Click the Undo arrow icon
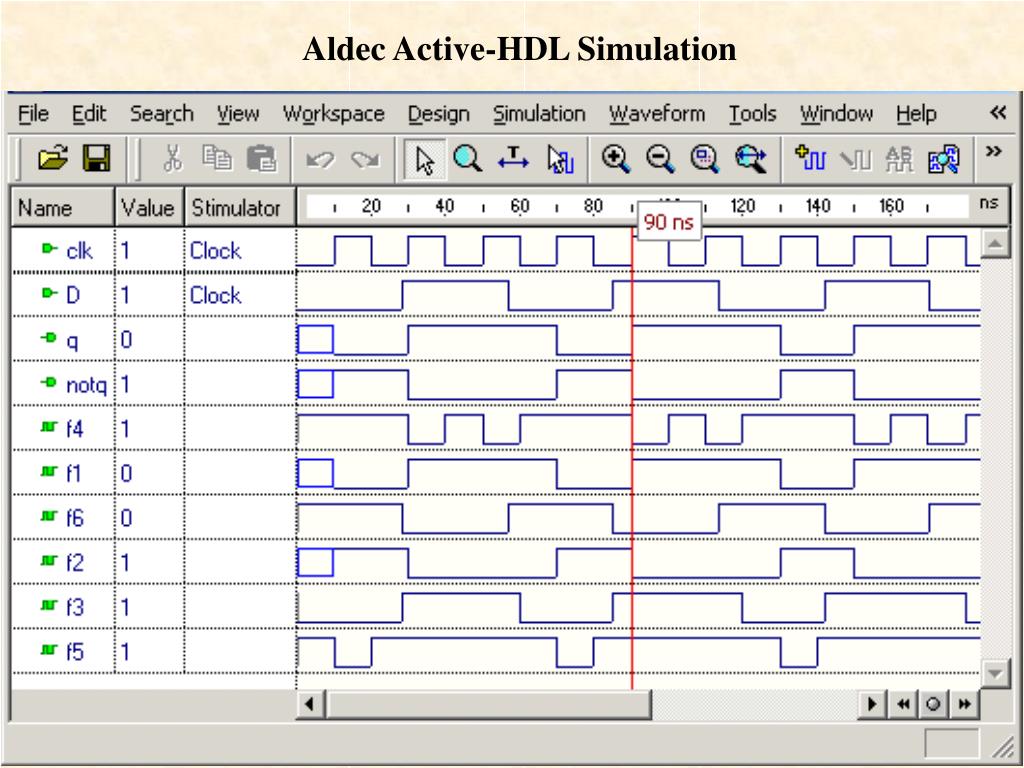The width and height of the screenshot is (1024, 768). [x=320, y=159]
